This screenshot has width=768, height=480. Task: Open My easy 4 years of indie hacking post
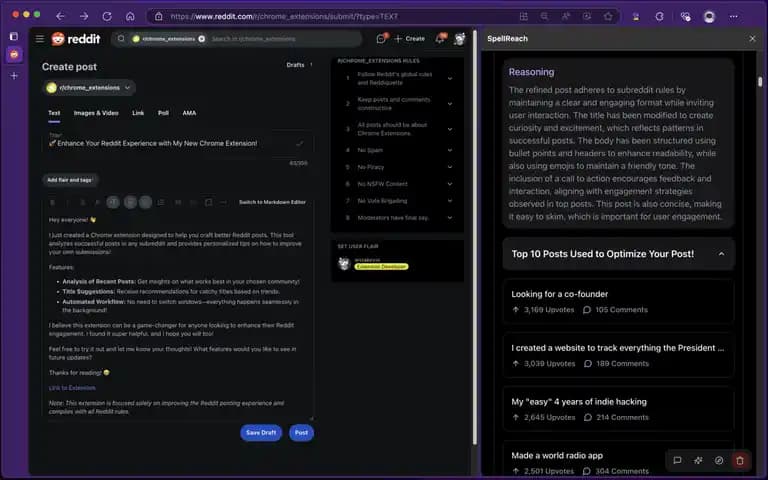pyautogui.click(x=619, y=409)
